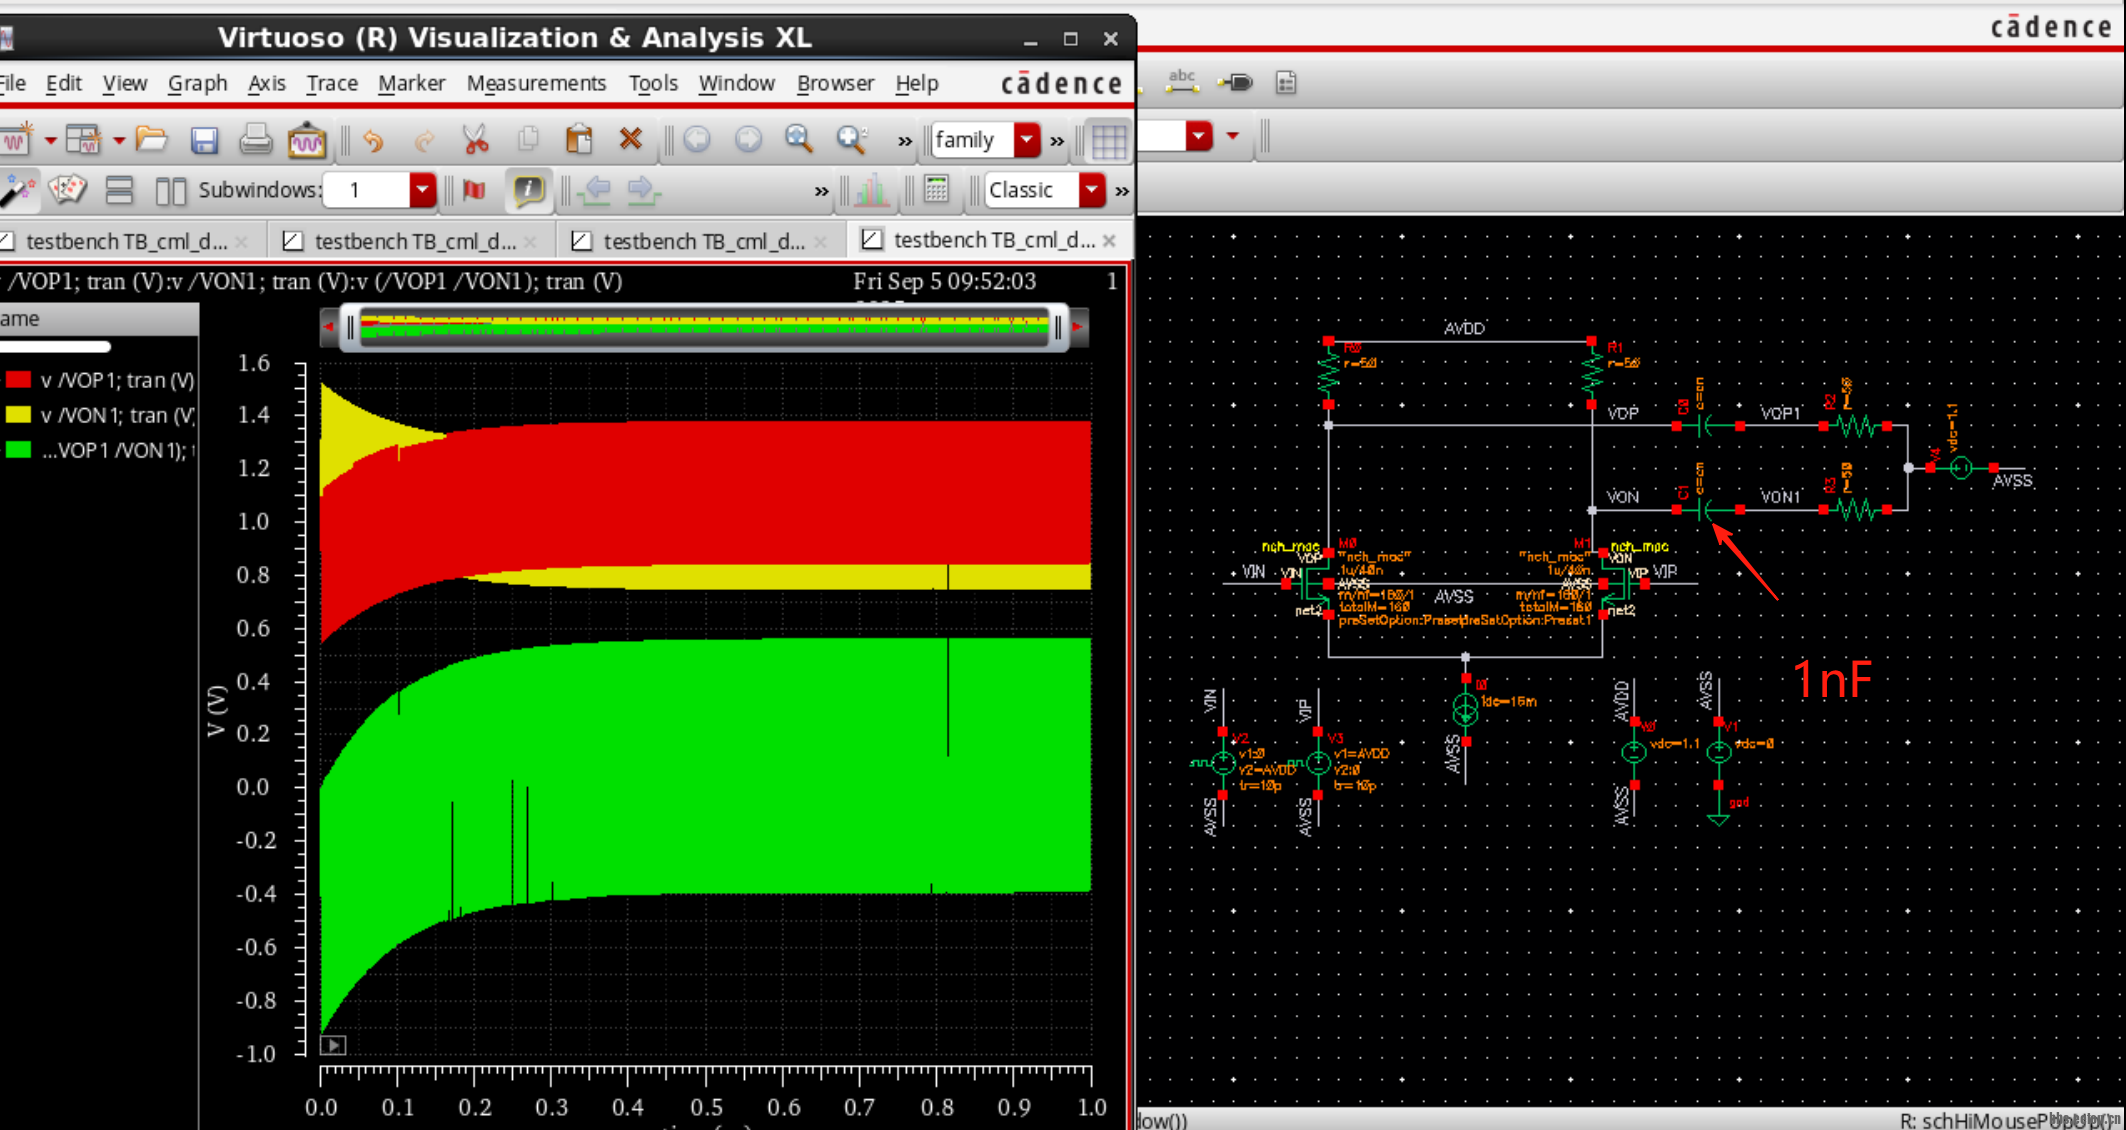Expand the new subwindow arrow dropdown

[x=118, y=140]
